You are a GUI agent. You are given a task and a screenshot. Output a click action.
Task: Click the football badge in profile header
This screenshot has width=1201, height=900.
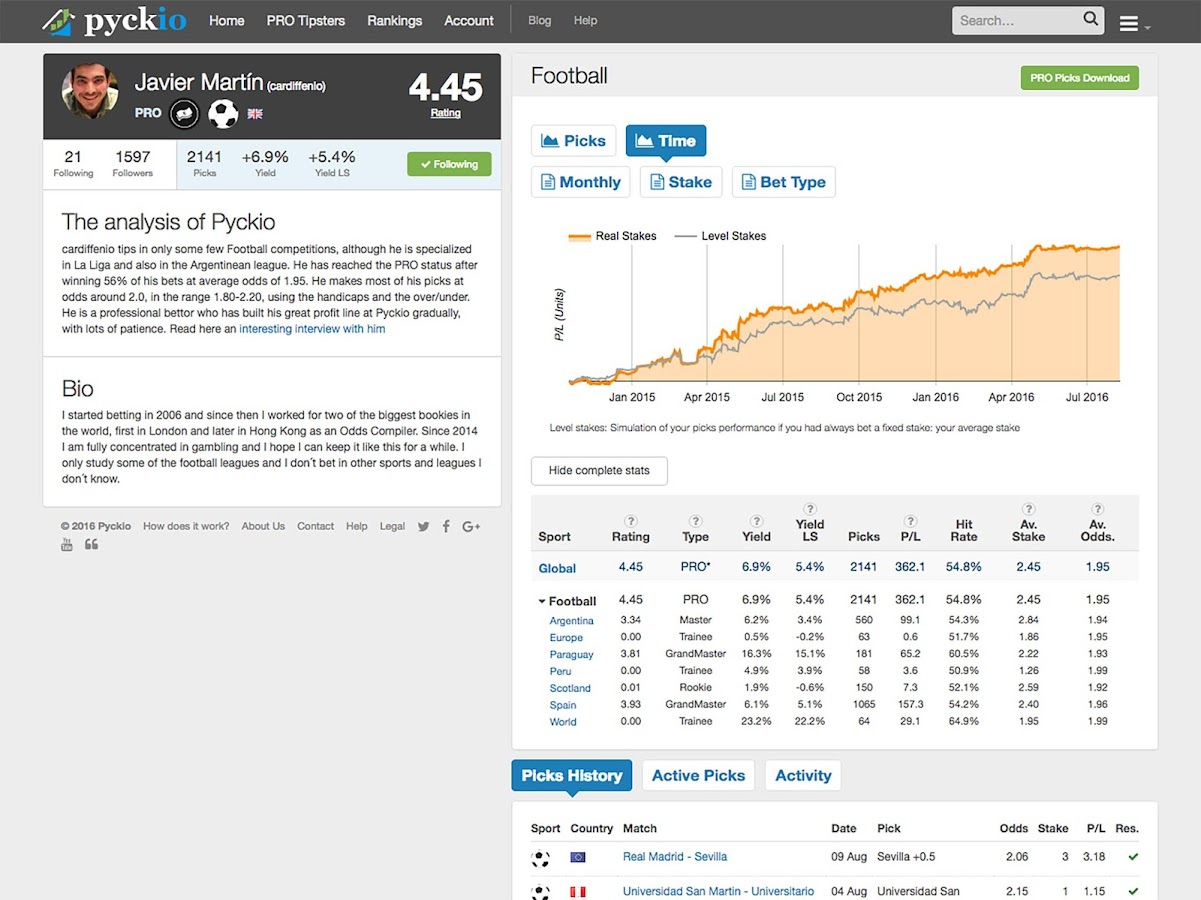[x=223, y=113]
